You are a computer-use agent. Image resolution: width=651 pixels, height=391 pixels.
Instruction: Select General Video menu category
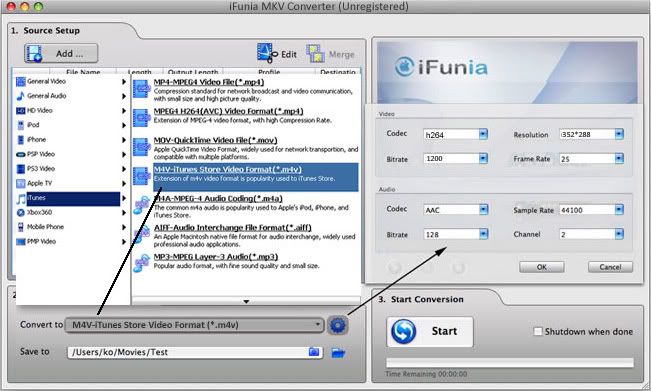[71, 81]
